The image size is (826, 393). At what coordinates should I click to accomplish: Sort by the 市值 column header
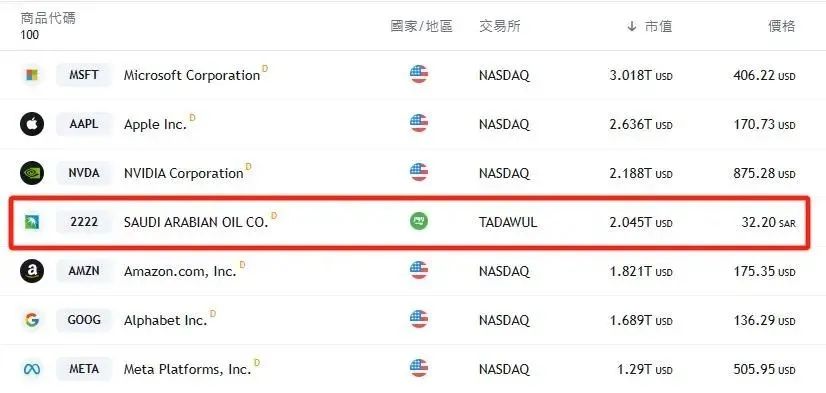tap(650, 26)
